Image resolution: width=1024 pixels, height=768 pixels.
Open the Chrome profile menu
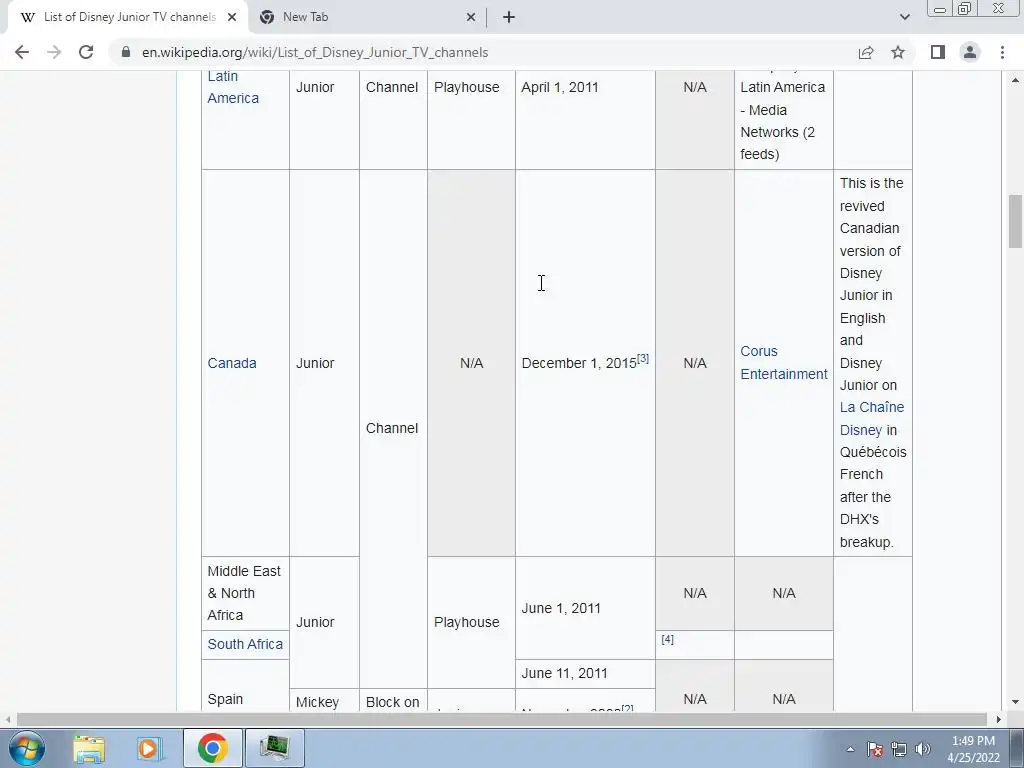pyautogui.click(x=970, y=52)
